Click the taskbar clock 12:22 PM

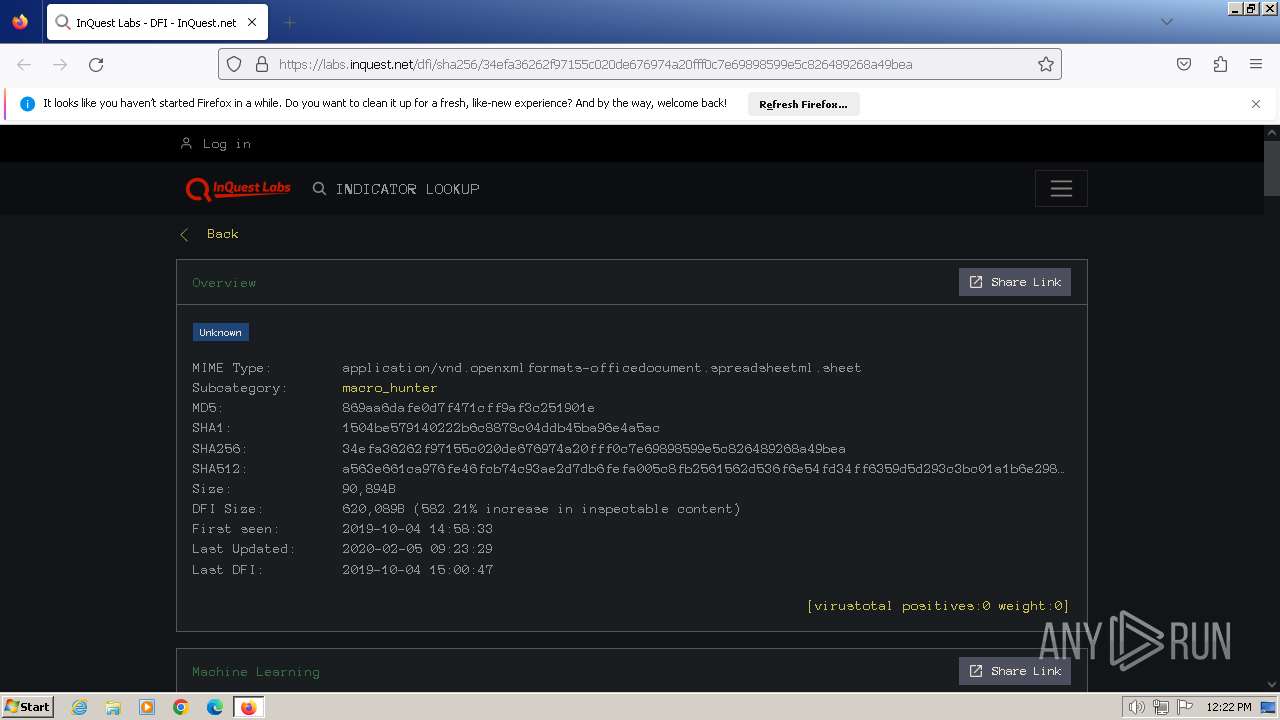(x=1229, y=707)
